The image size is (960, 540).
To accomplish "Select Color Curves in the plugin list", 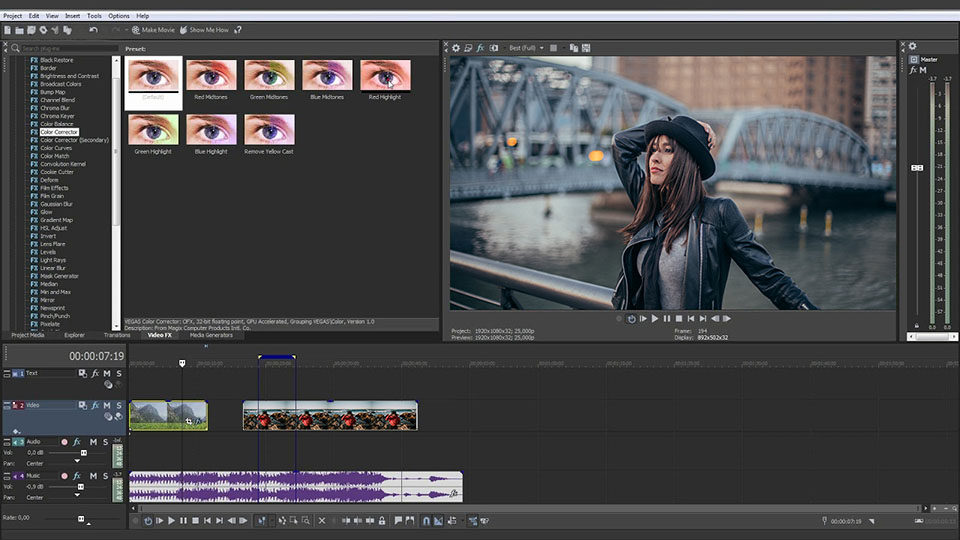I will click(x=56, y=148).
